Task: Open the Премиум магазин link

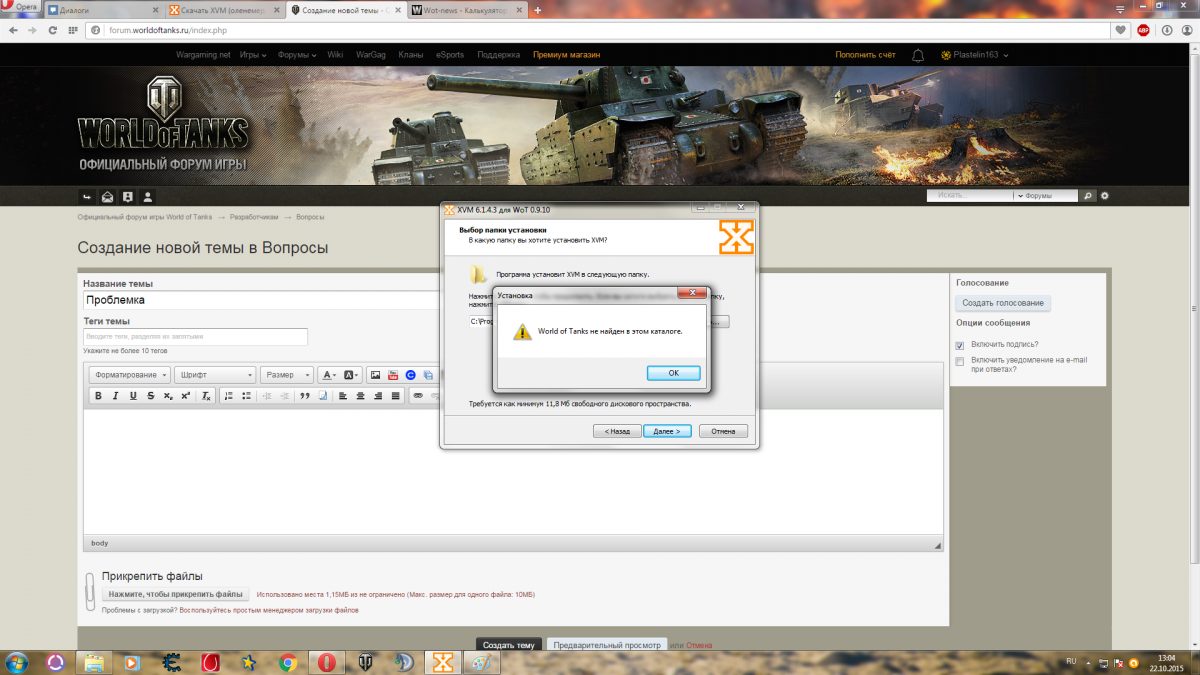Action: (x=566, y=55)
